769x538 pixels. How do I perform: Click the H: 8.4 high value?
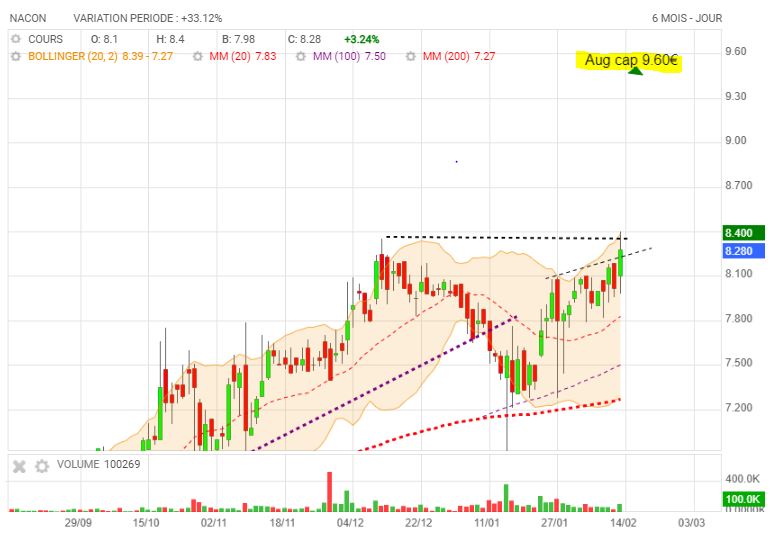click(170, 39)
